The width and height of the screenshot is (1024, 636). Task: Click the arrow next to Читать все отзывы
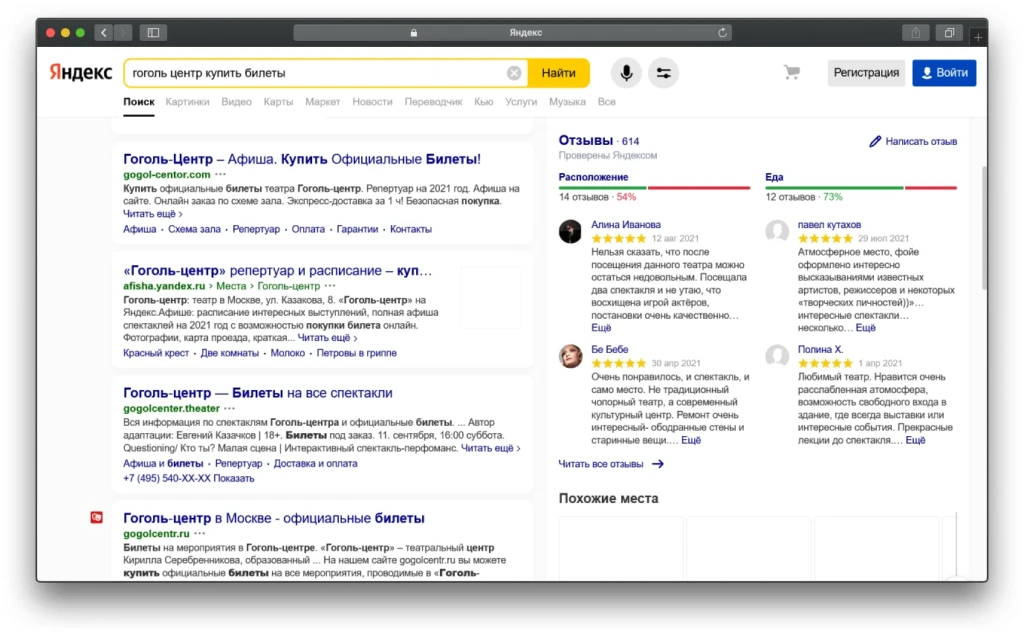tap(658, 464)
